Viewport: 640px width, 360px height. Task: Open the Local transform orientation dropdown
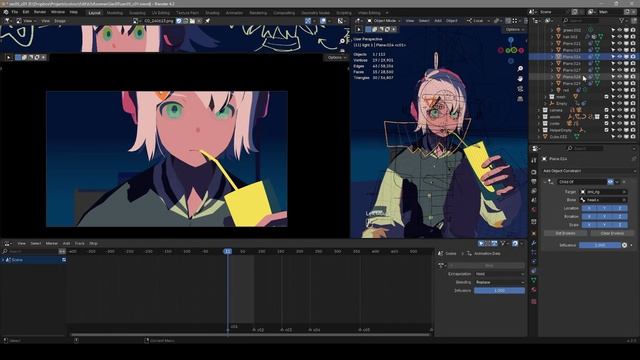(x=478, y=20)
